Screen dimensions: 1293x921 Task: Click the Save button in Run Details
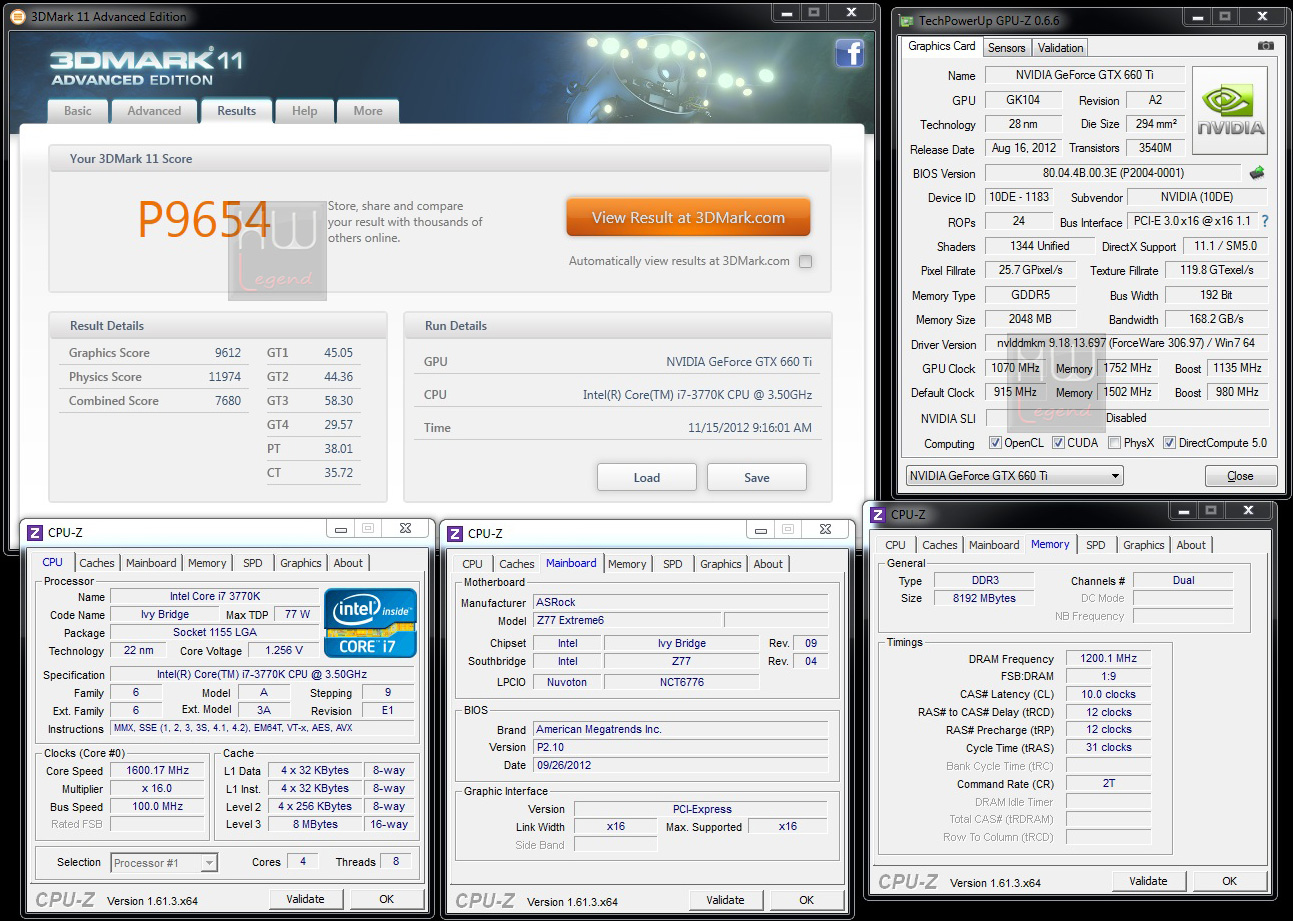tap(757, 477)
